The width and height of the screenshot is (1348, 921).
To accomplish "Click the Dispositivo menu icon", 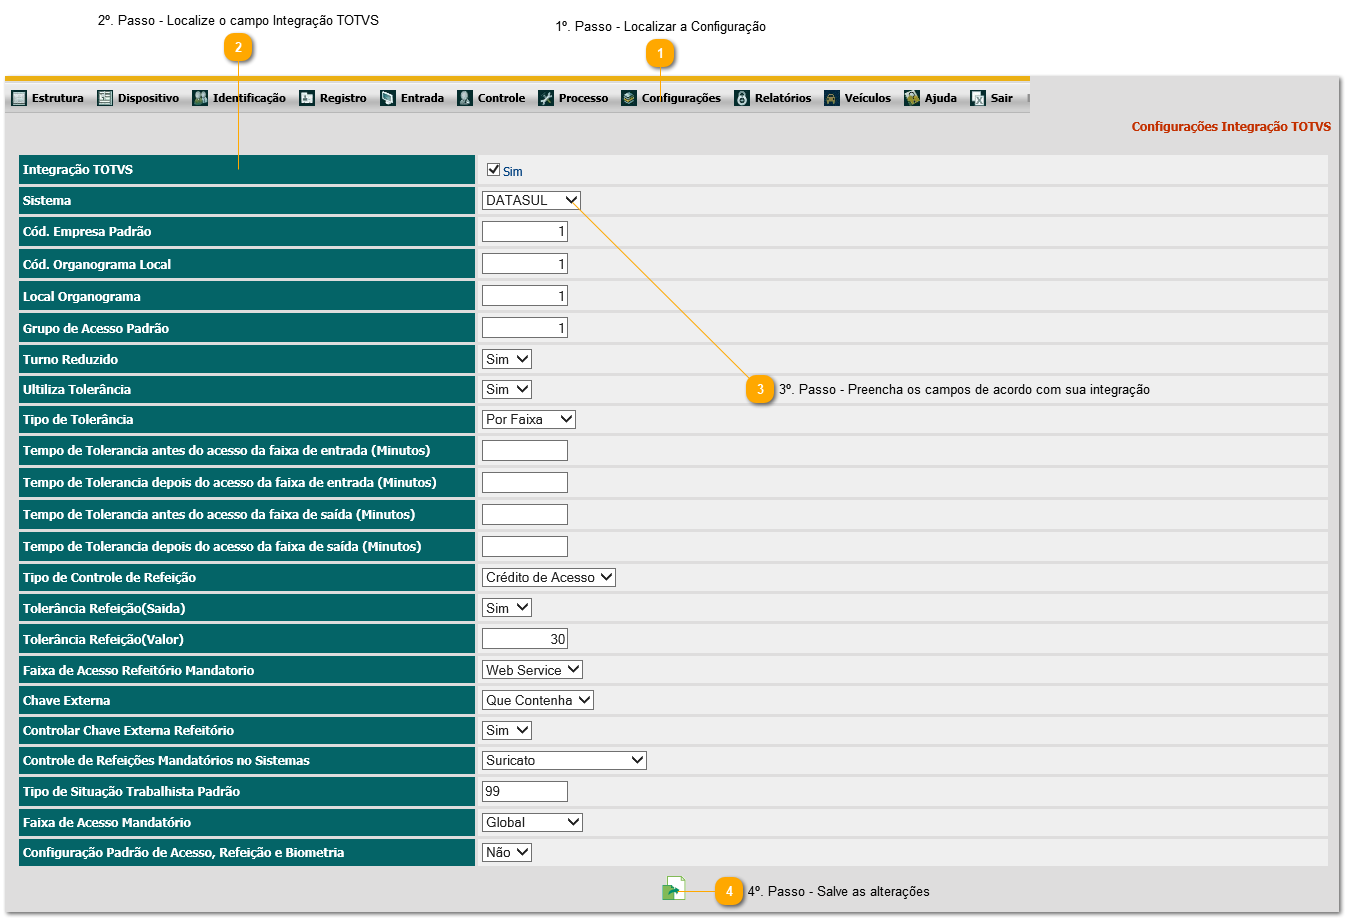I will (x=105, y=98).
